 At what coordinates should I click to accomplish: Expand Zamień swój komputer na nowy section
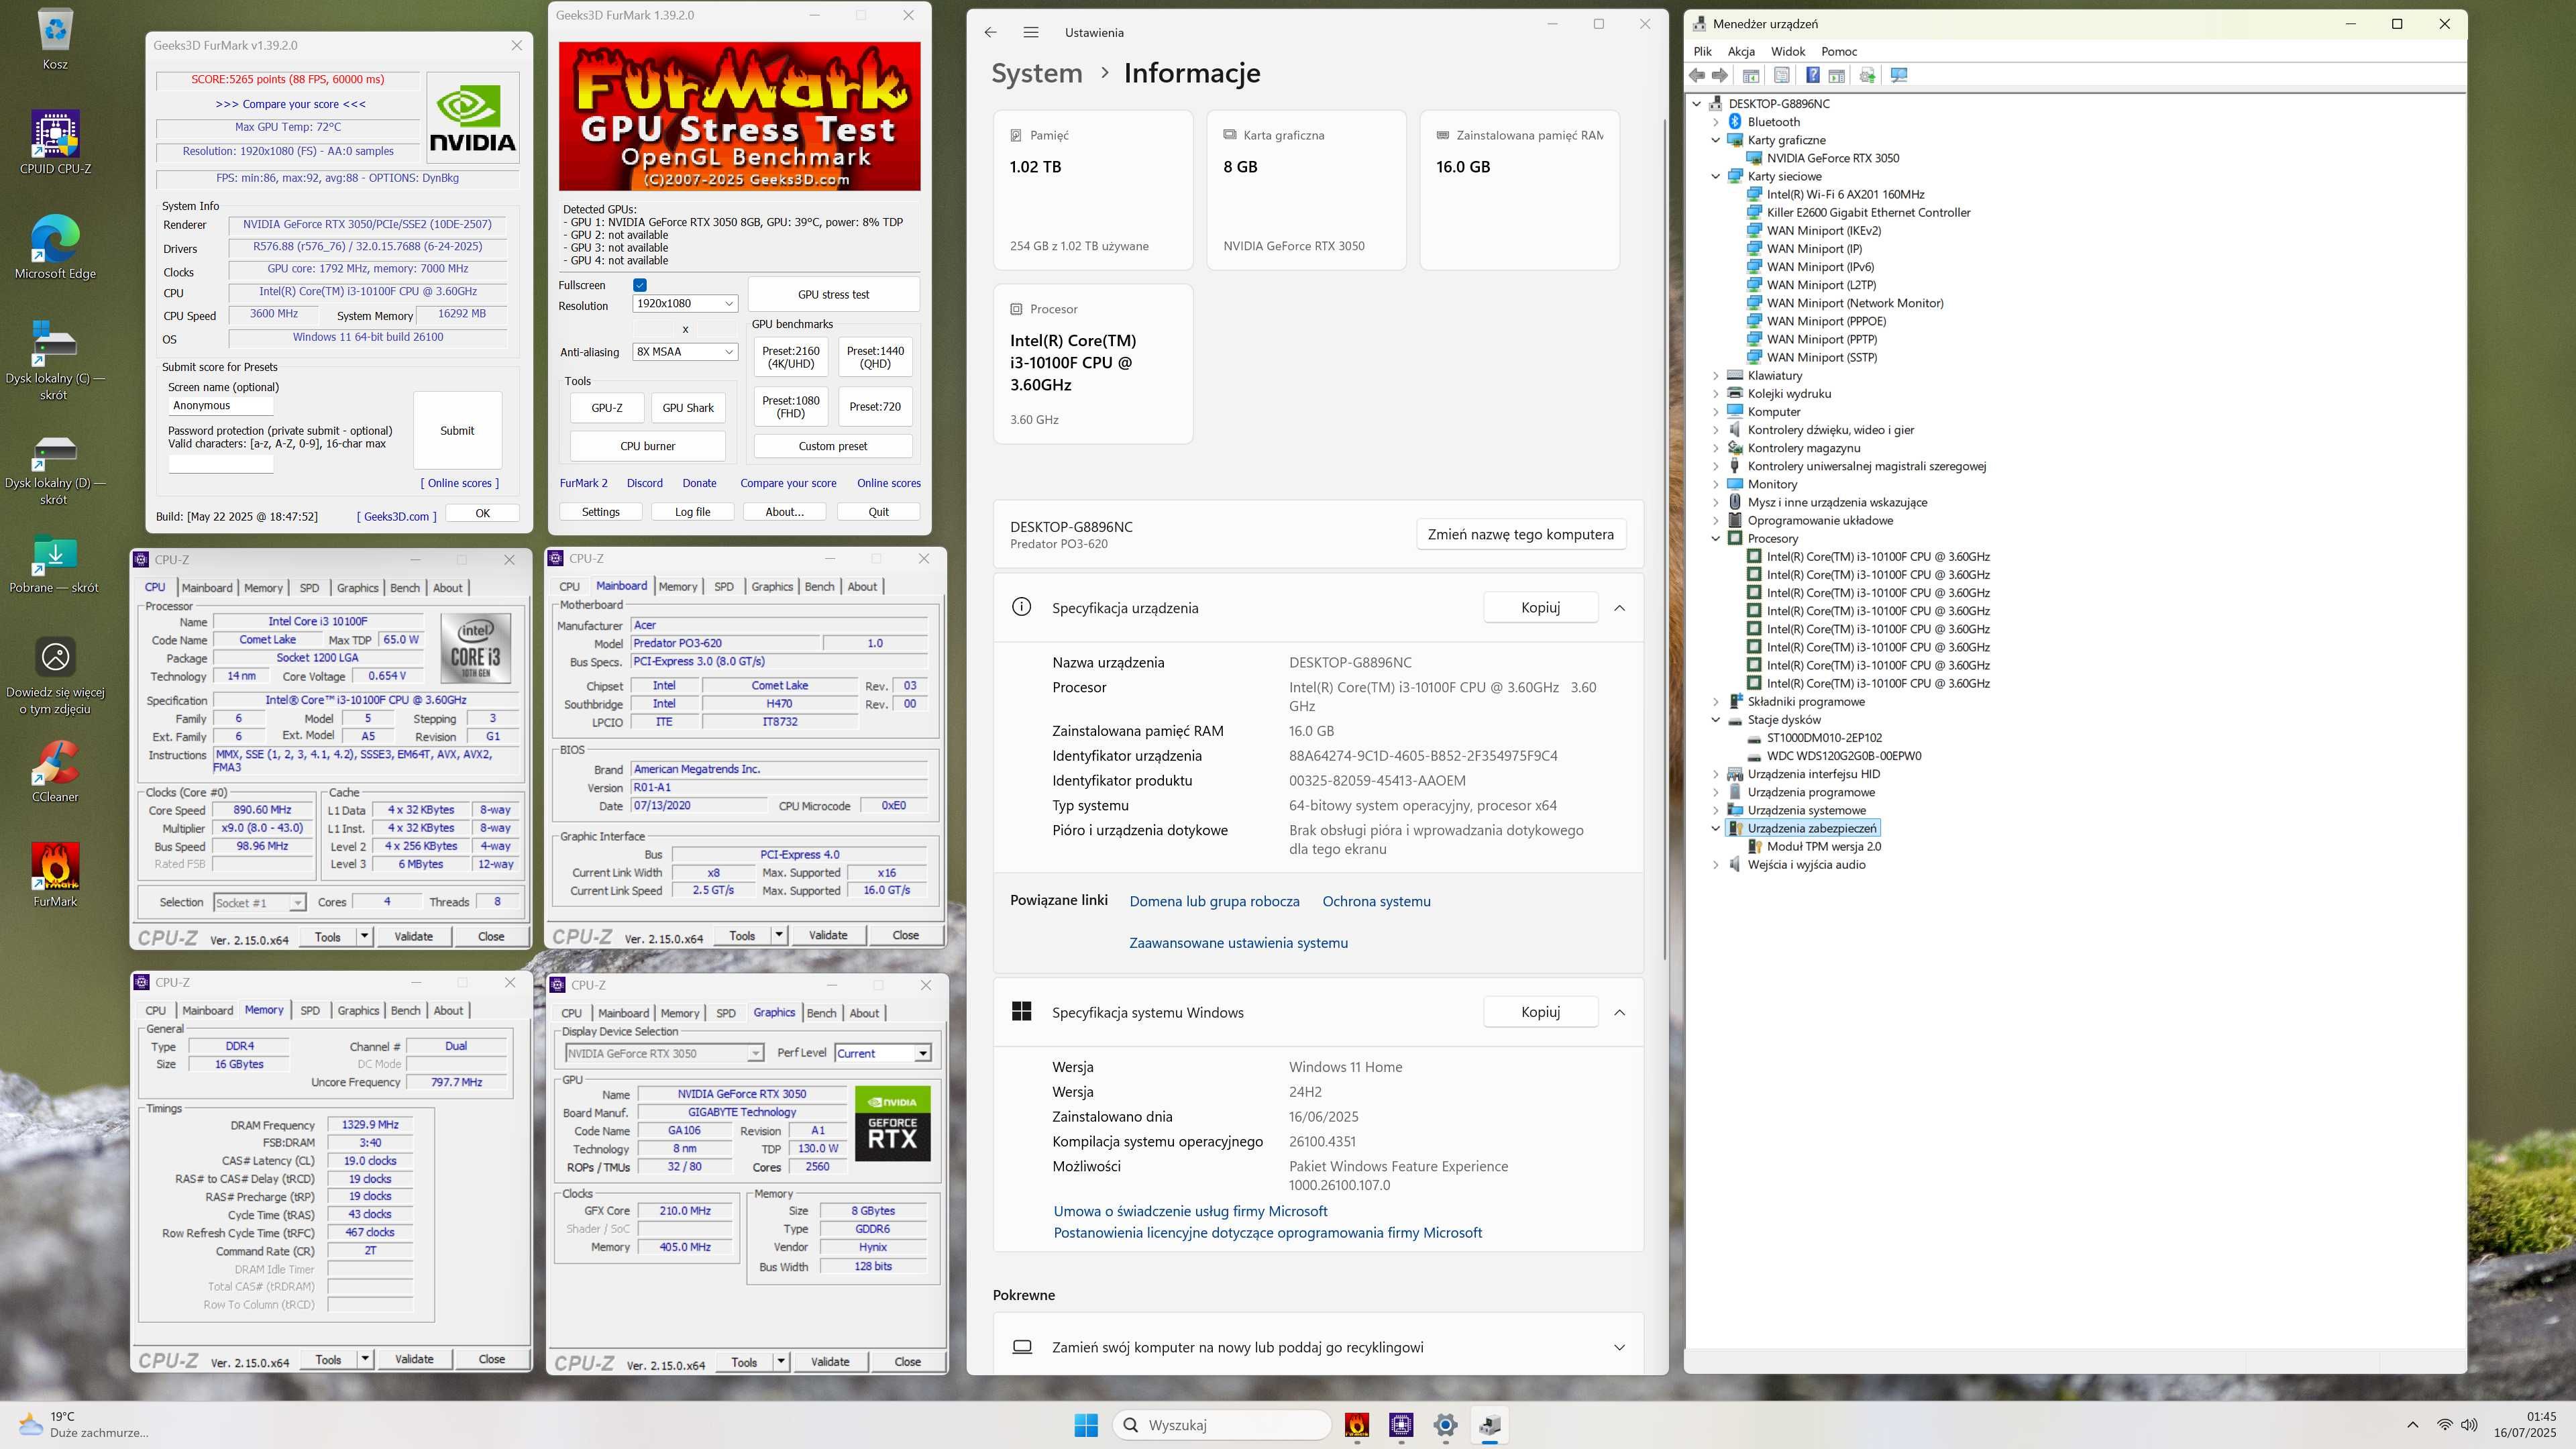tap(1619, 1347)
